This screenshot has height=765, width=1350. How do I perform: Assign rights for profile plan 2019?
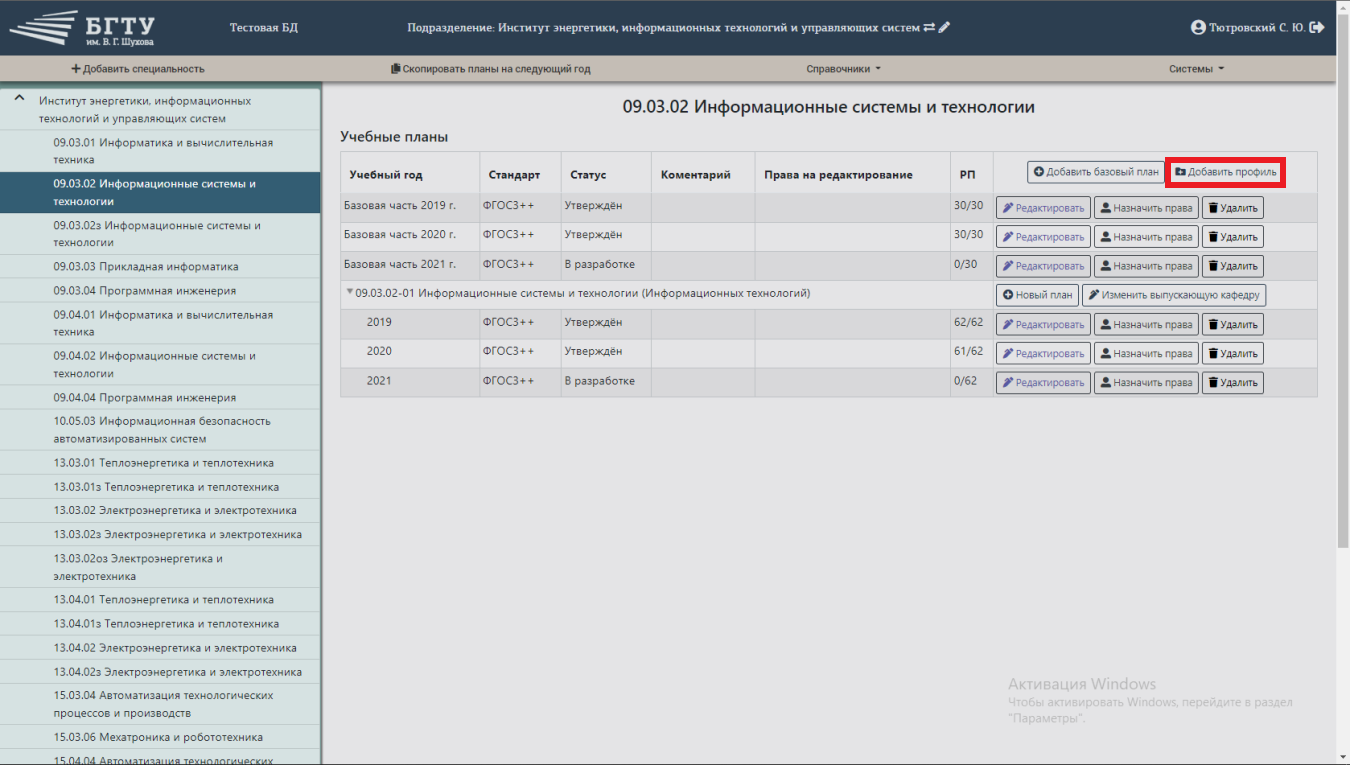(x=1146, y=324)
